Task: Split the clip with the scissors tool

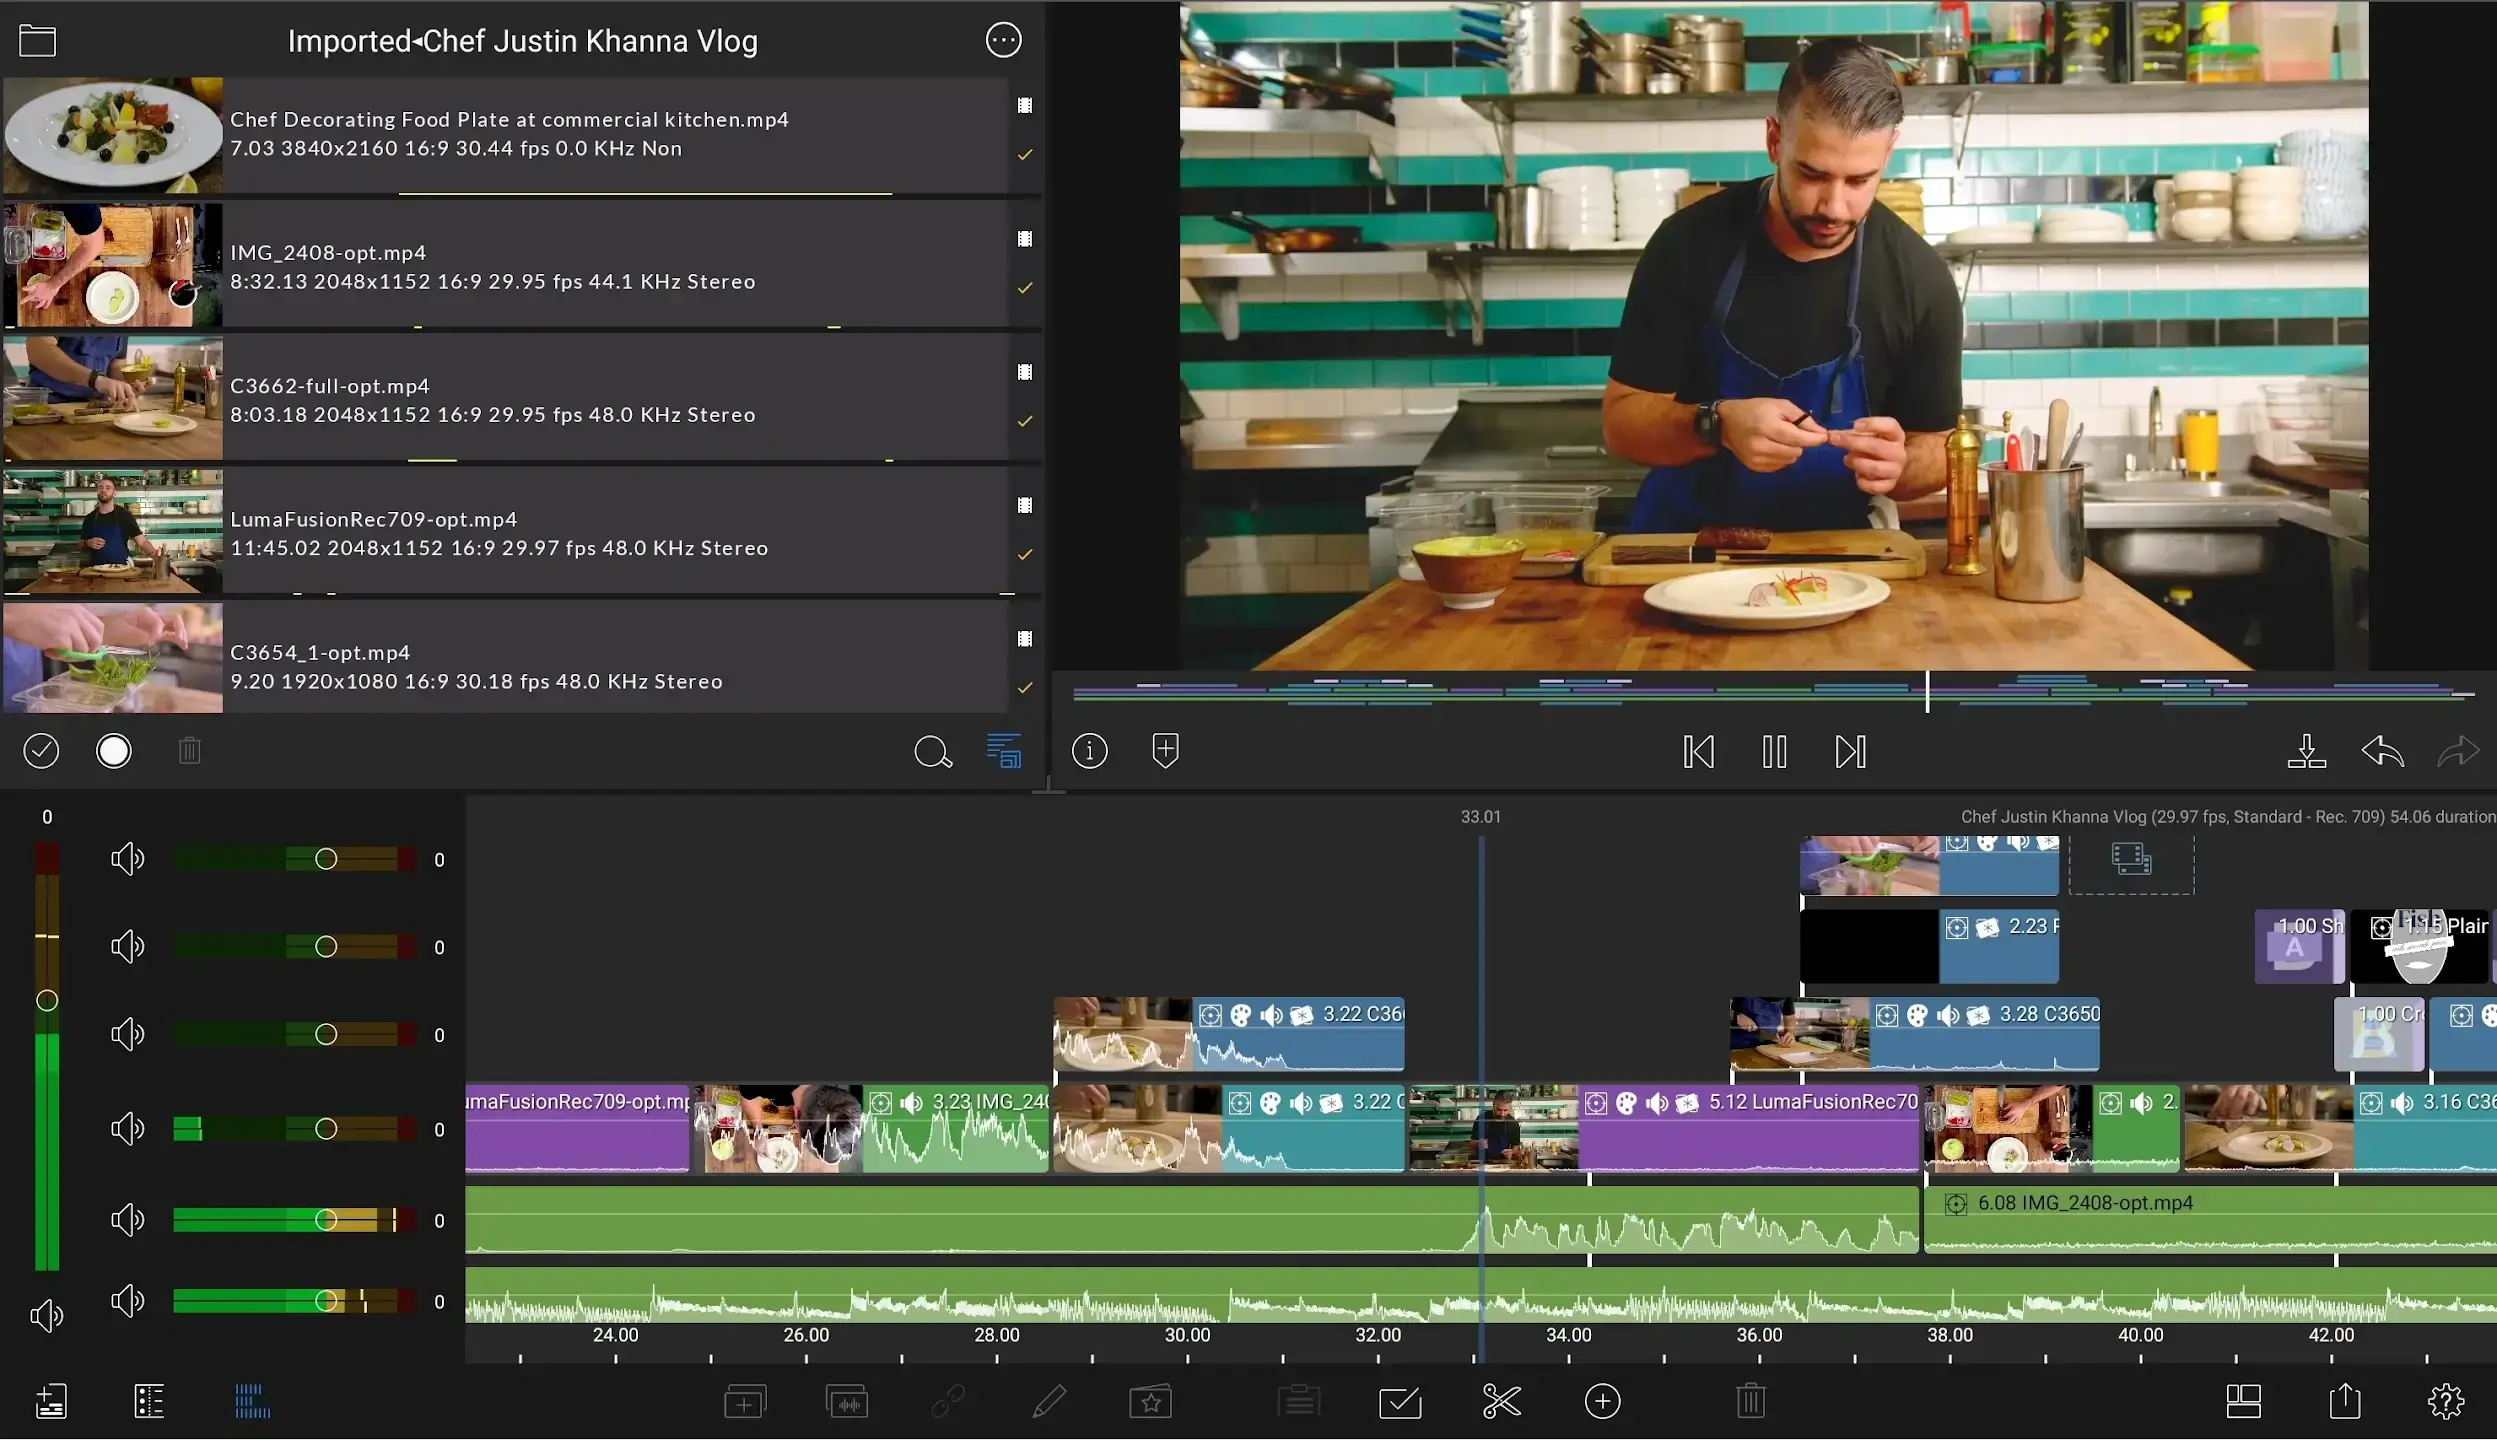Action: pos(1501,1401)
